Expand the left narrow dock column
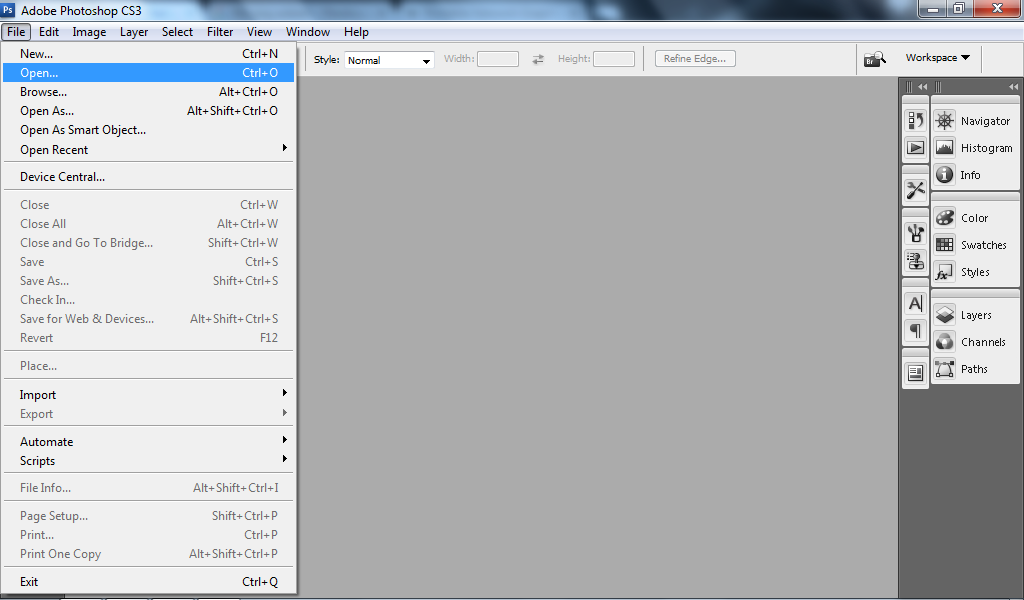 point(922,86)
